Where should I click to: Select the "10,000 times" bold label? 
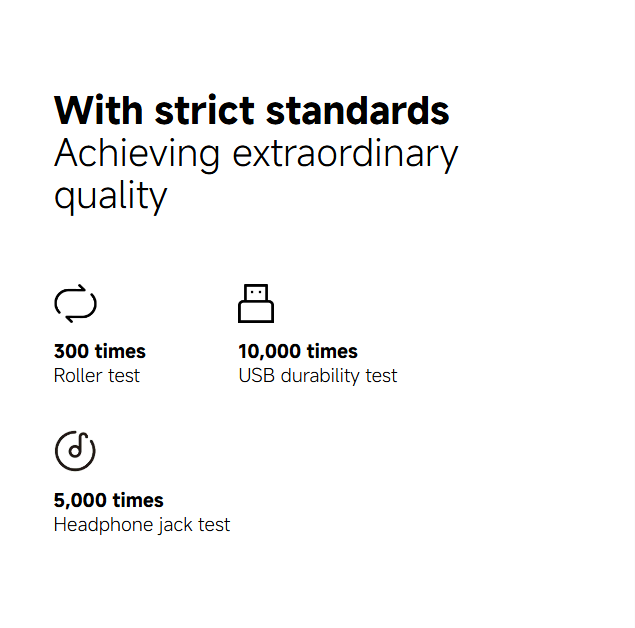click(x=298, y=351)
